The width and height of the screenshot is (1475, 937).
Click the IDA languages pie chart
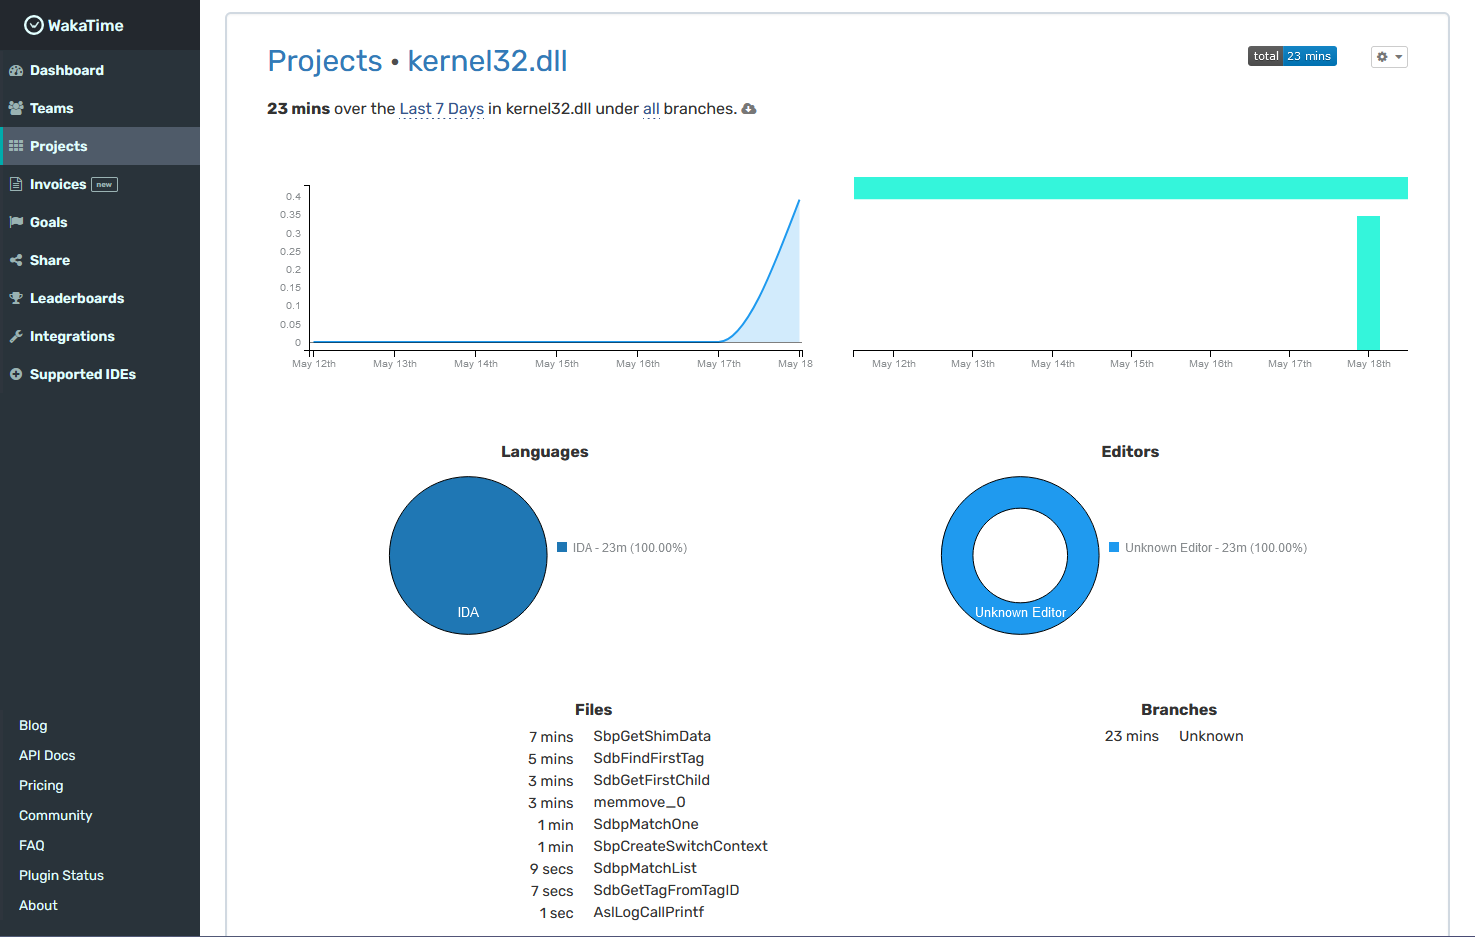tap(468, 555)
